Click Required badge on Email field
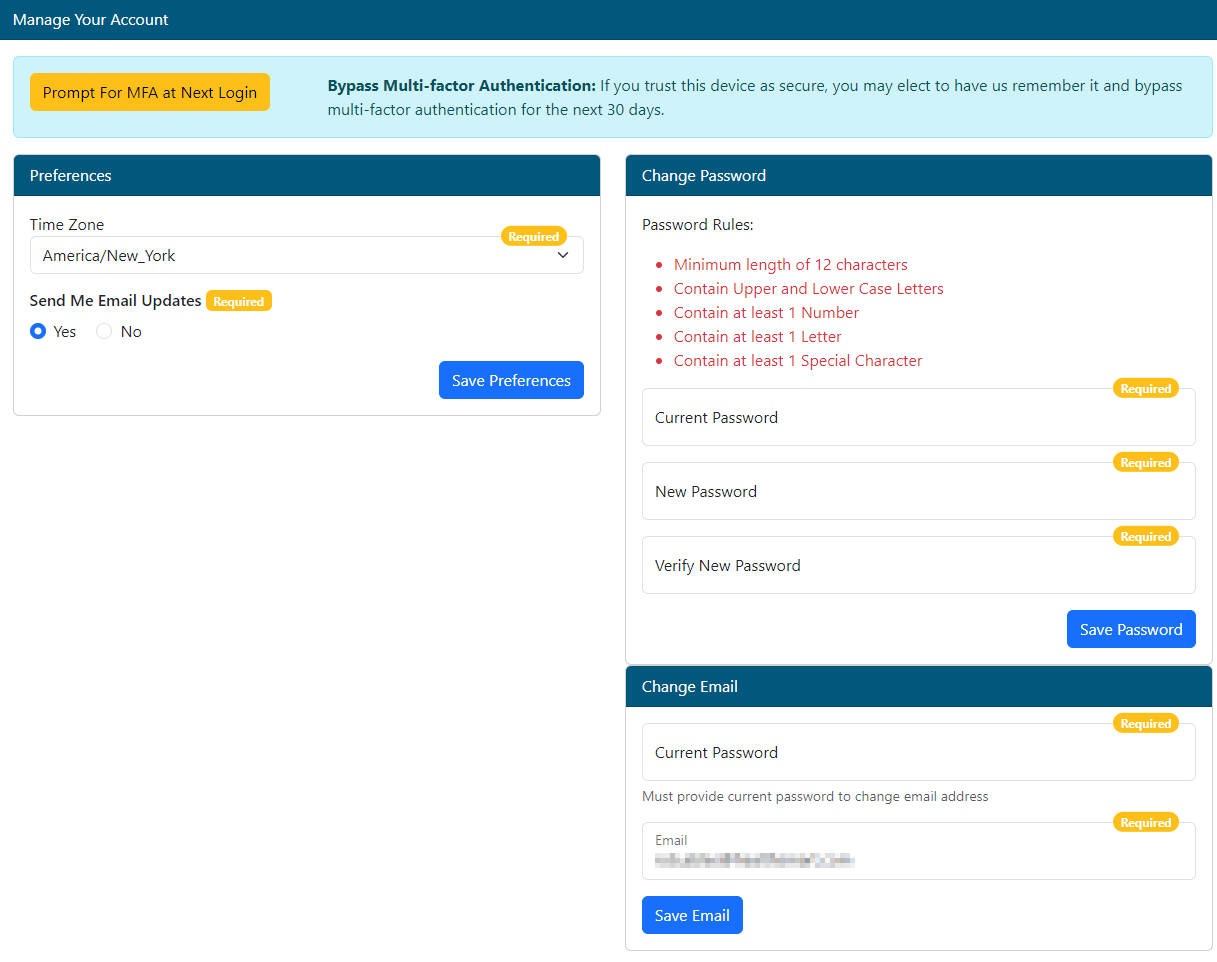1217x962 pixels. (1146, 823)
